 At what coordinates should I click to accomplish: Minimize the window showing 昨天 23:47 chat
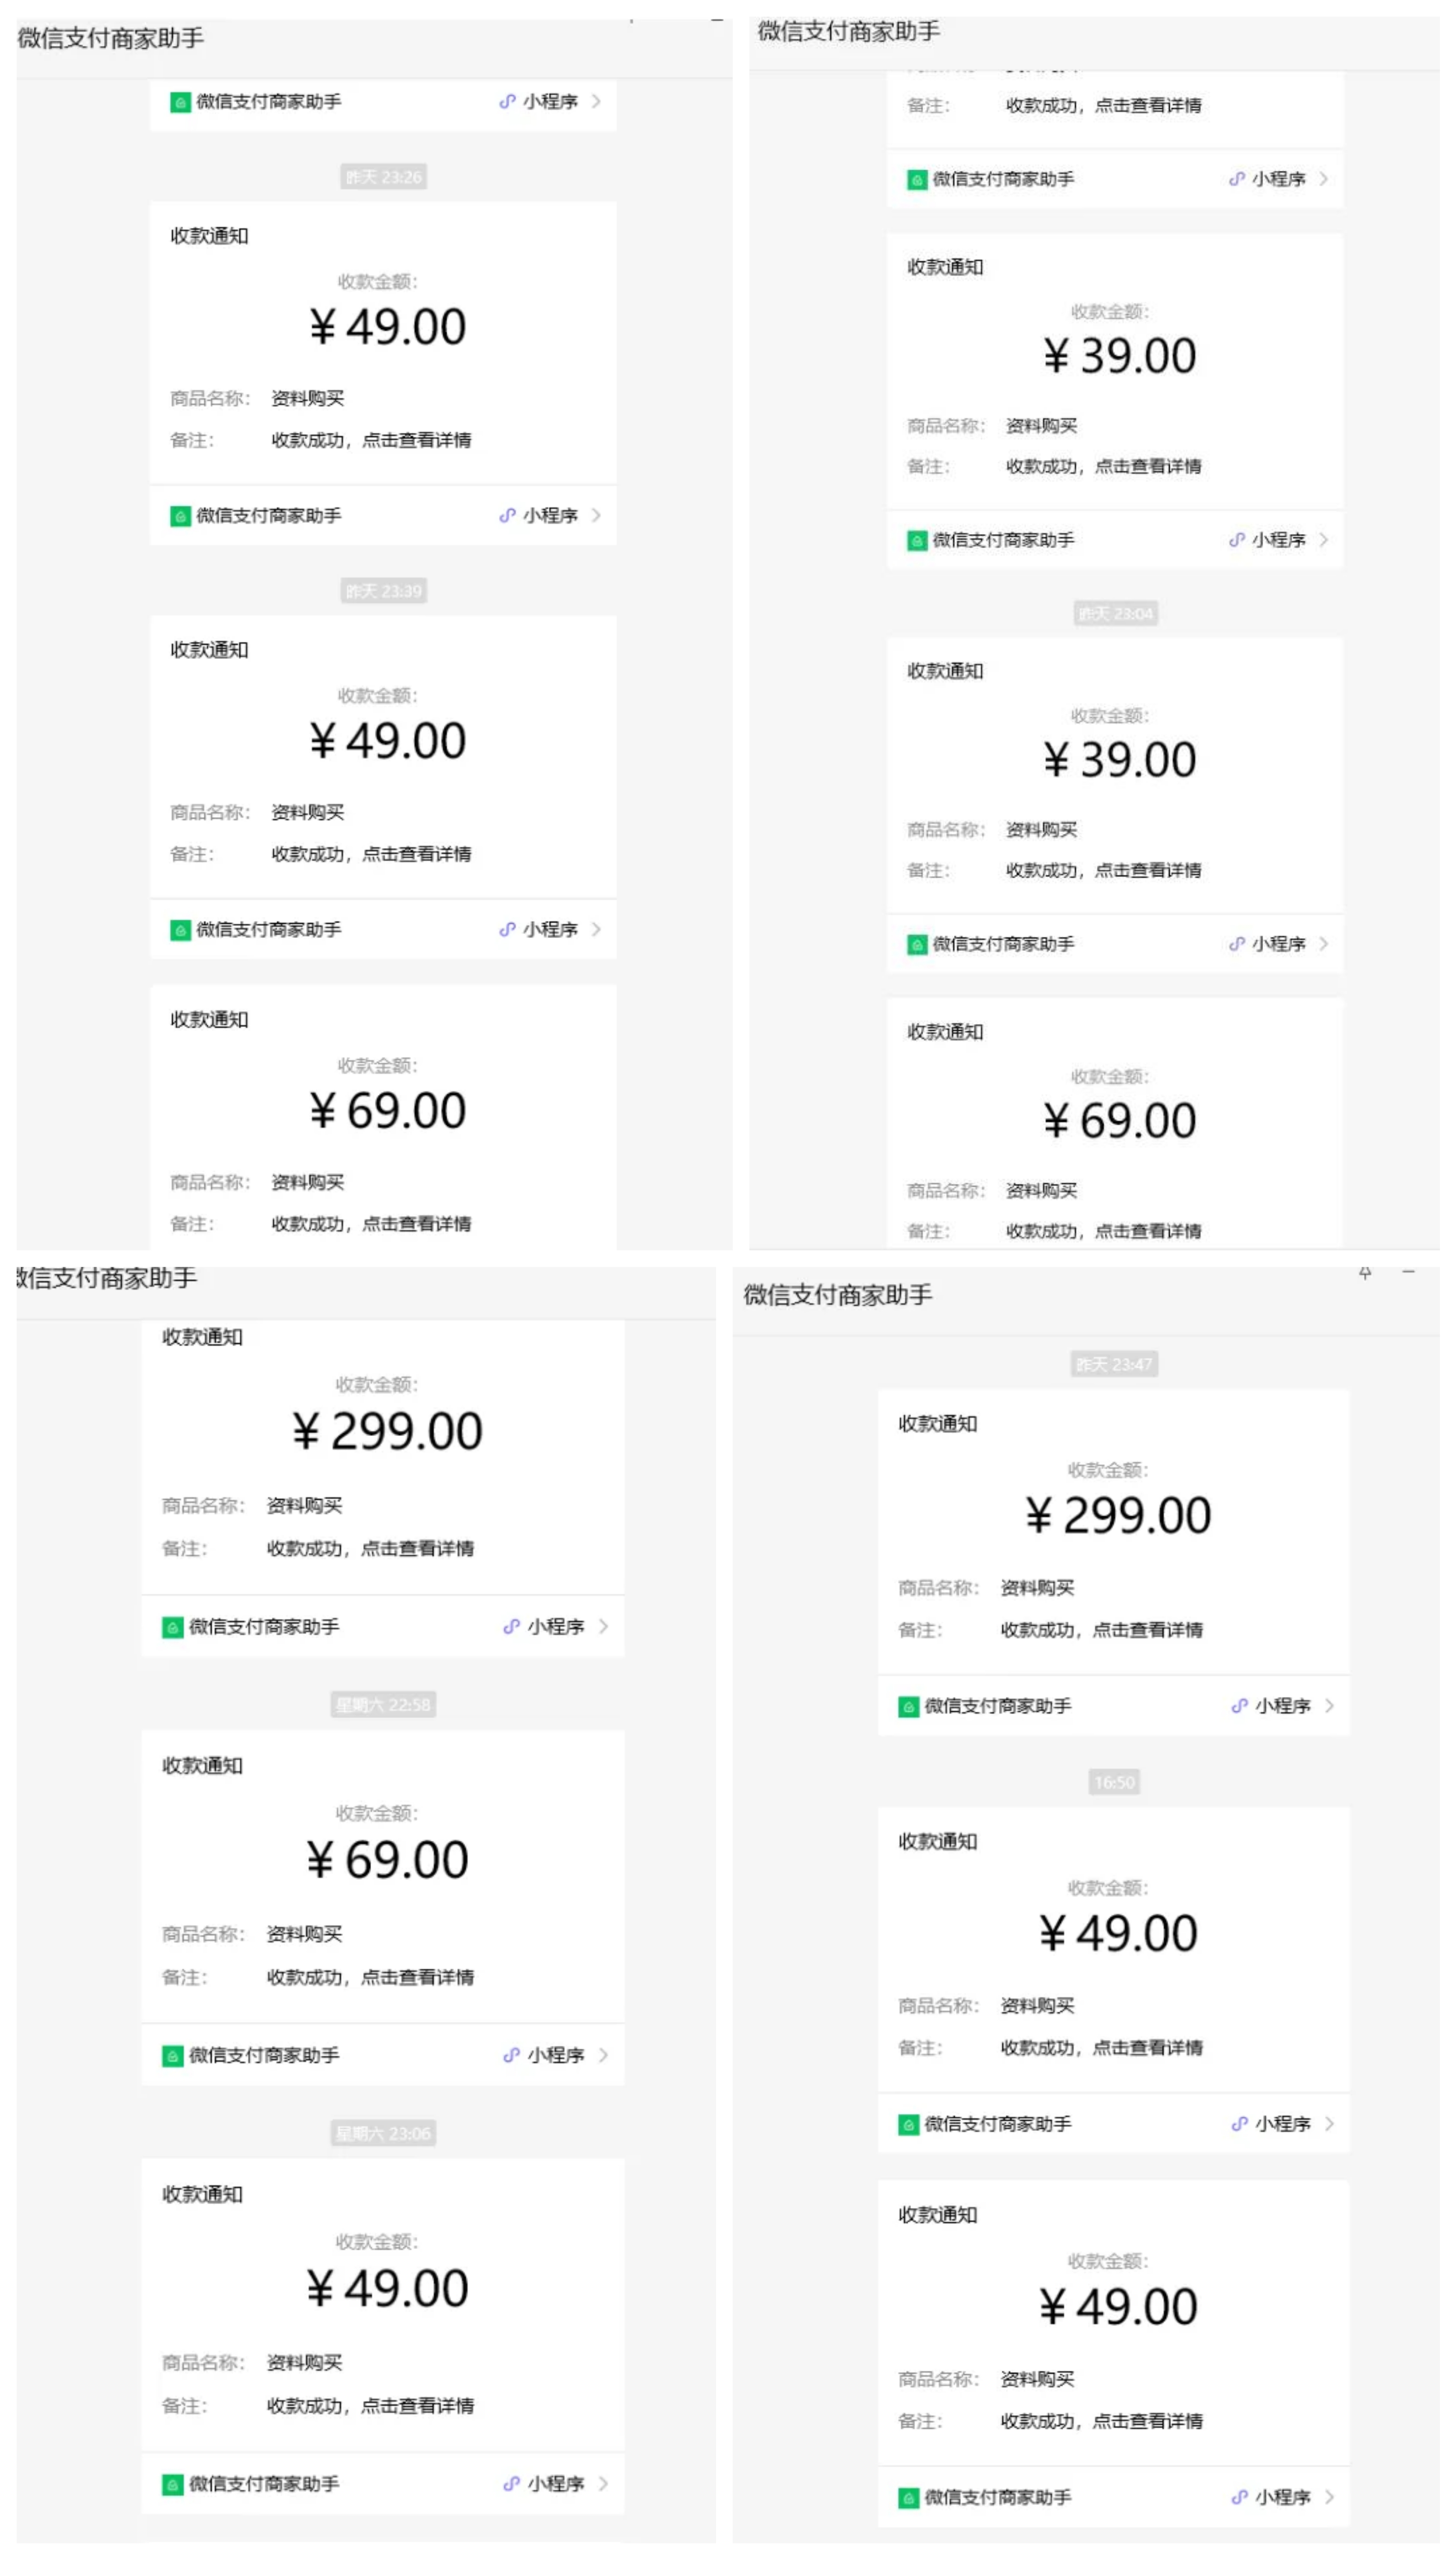click(1408, 1272)
